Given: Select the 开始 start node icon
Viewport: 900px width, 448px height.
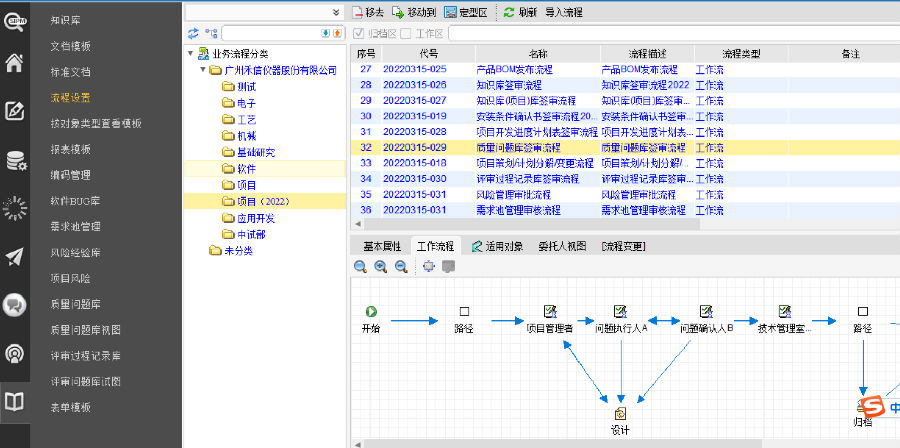Looking at the screenshot, I should (371, 312).
